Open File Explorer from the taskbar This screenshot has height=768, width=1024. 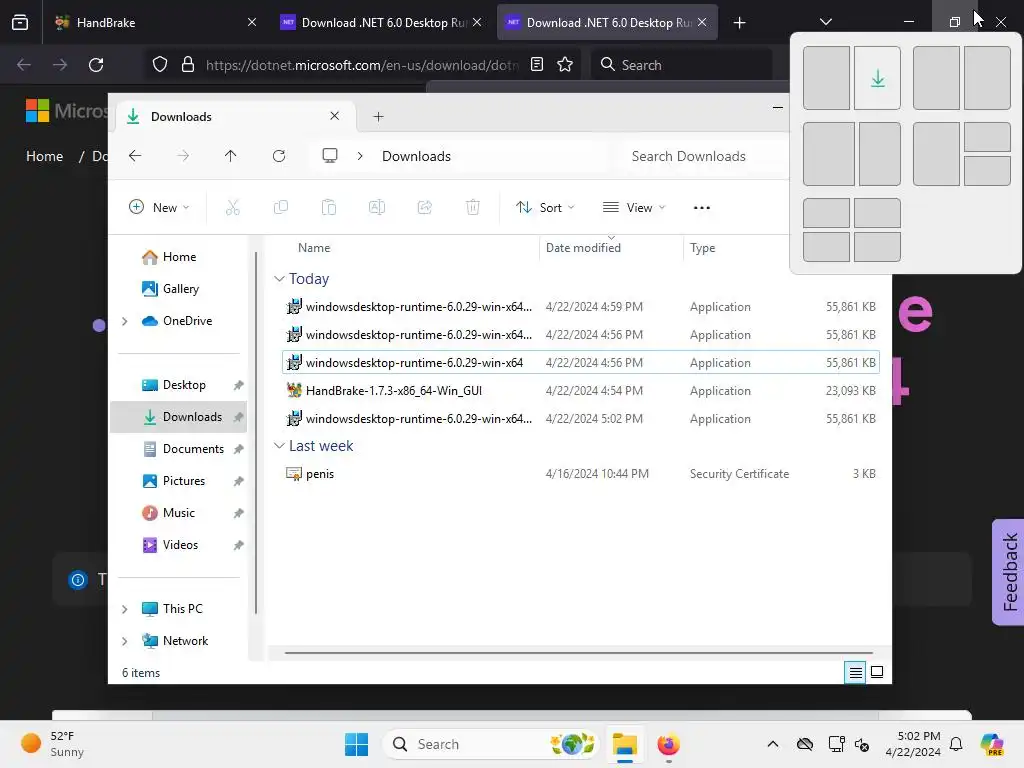coord(625,744)
